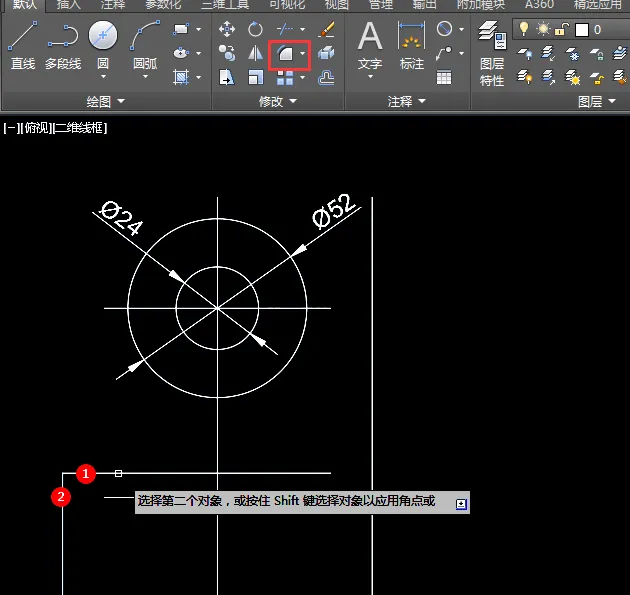This screenshot has width=630, height=595.
Task: Click the Layer Off icon
Action: click(x=524, y=53)
